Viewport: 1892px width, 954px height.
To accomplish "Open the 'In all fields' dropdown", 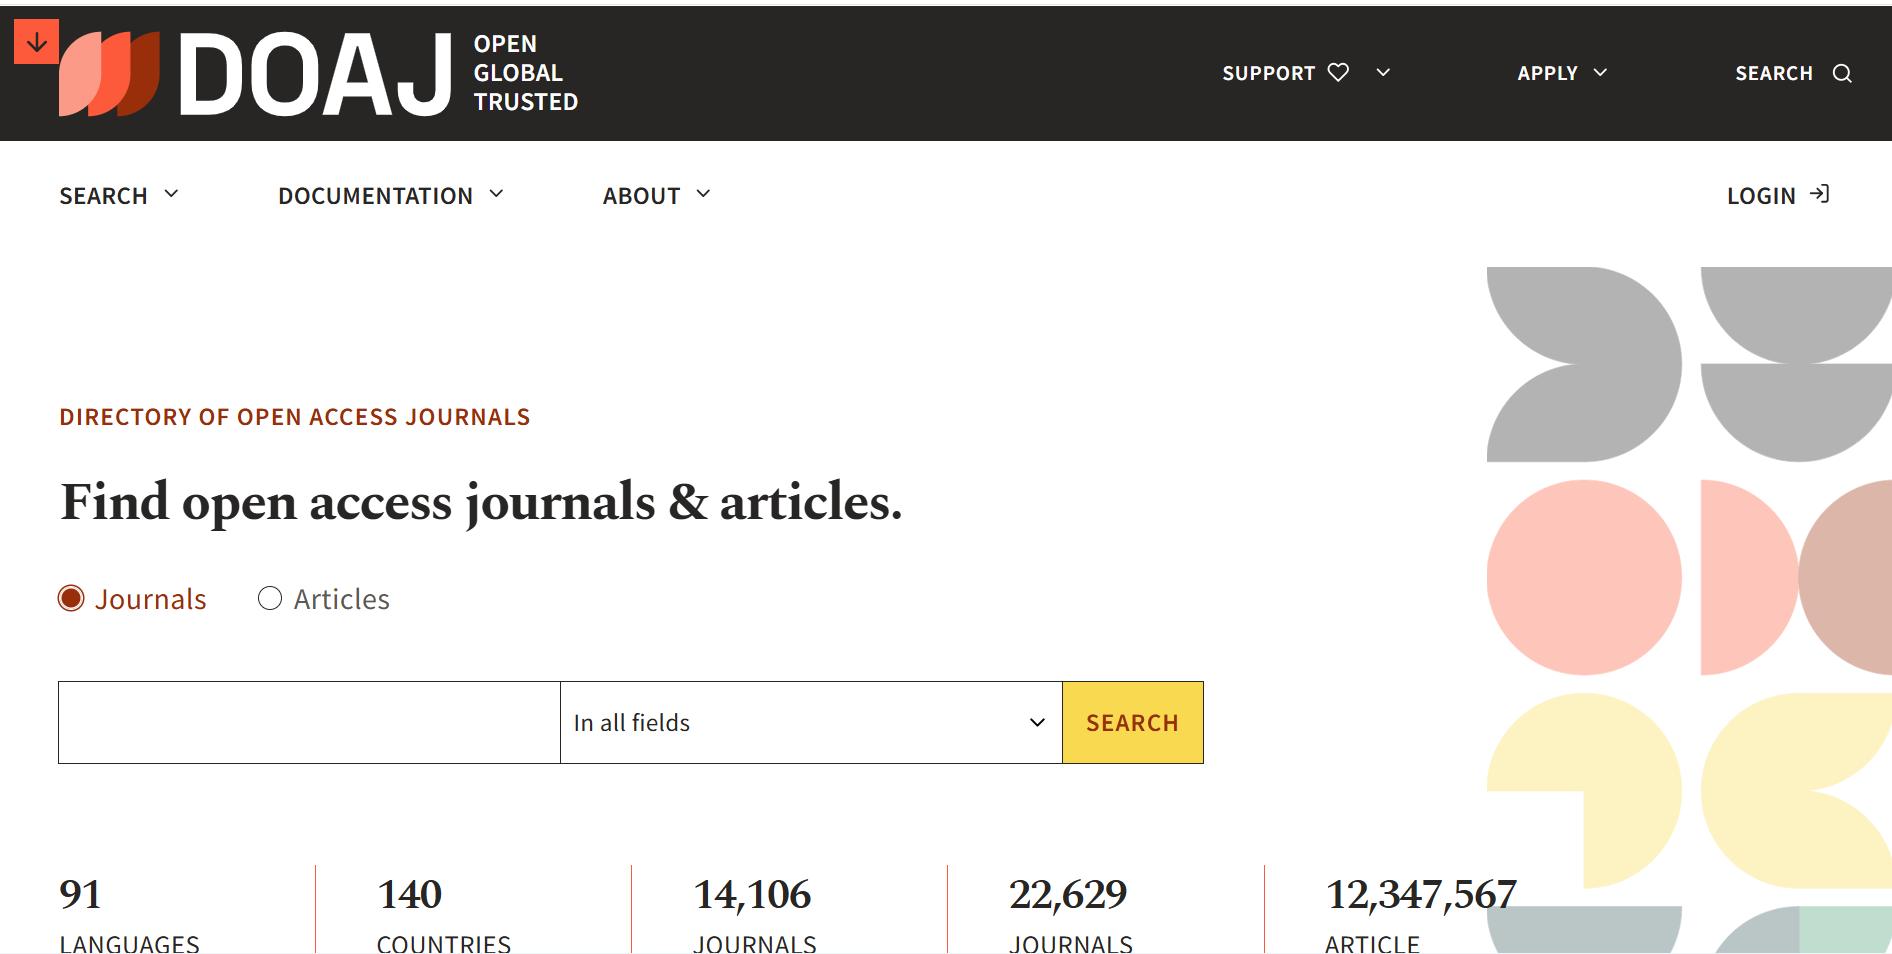I will 810,722.
